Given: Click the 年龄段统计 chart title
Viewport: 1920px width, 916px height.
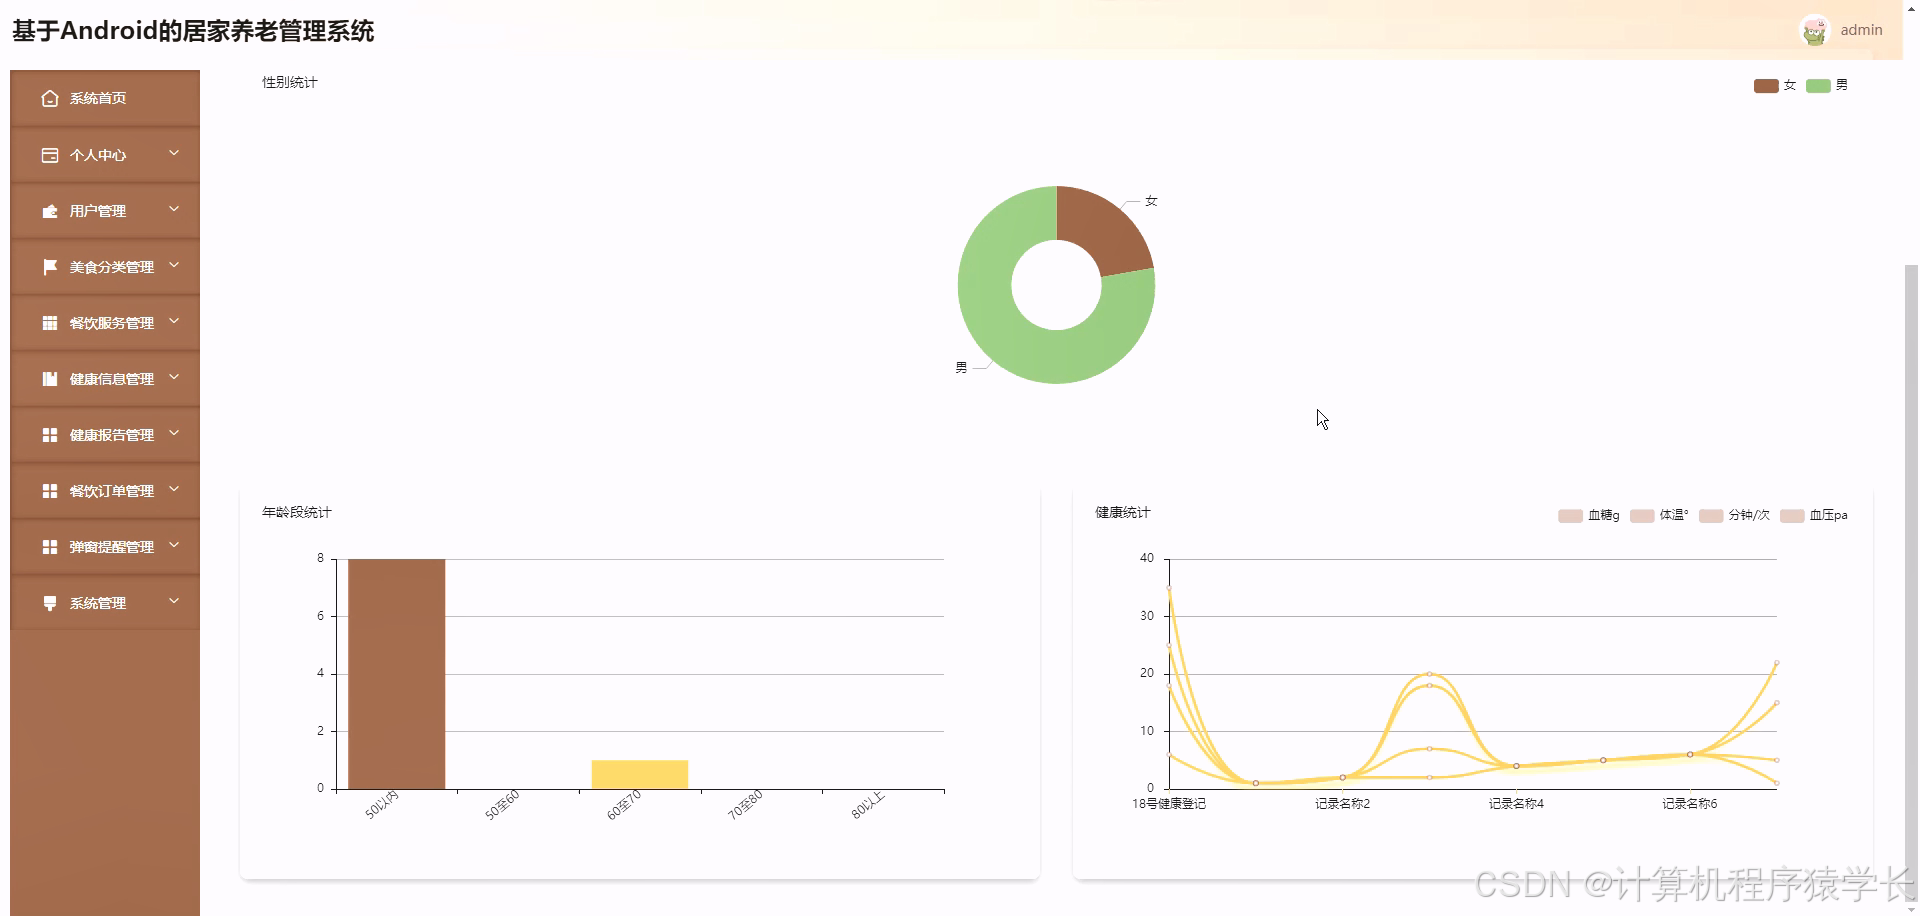Looking at the screenshot, I should click(297, 512).
